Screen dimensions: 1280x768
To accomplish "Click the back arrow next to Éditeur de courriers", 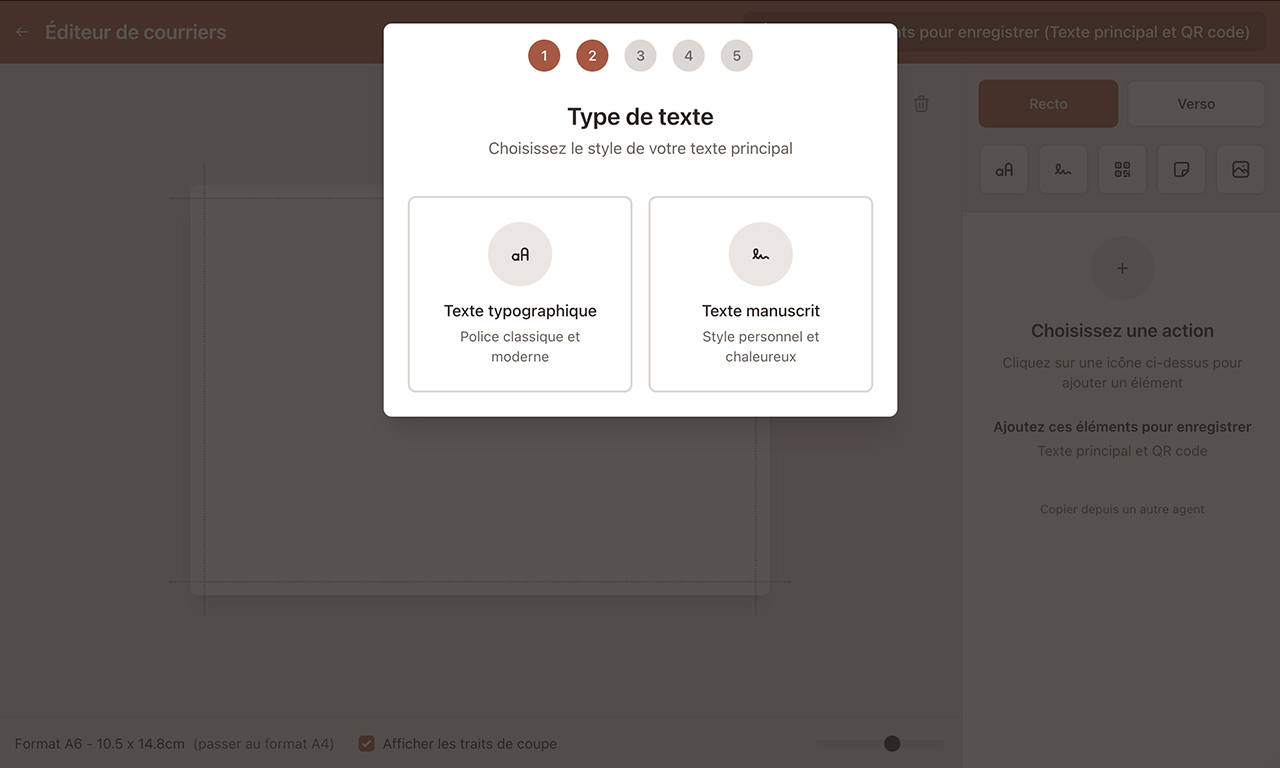I will 20,31.
